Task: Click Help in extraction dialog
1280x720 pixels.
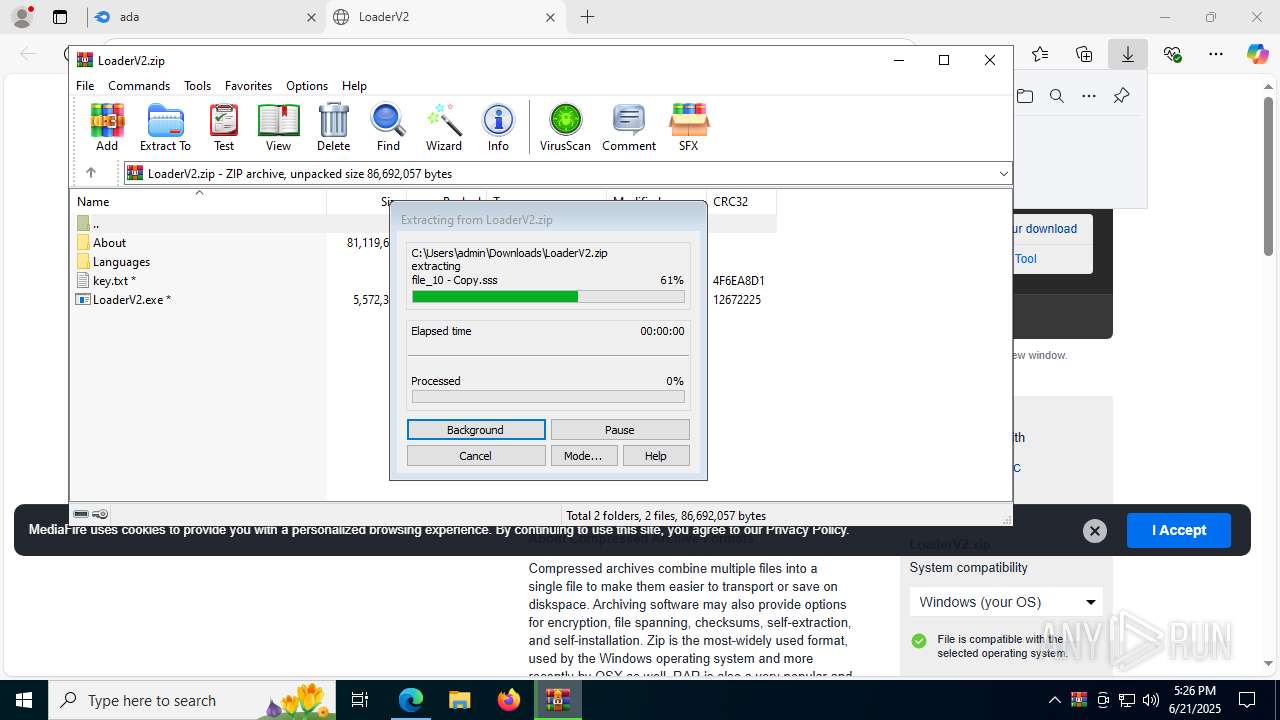Action: pyautogui.click(x=656, y=456)
